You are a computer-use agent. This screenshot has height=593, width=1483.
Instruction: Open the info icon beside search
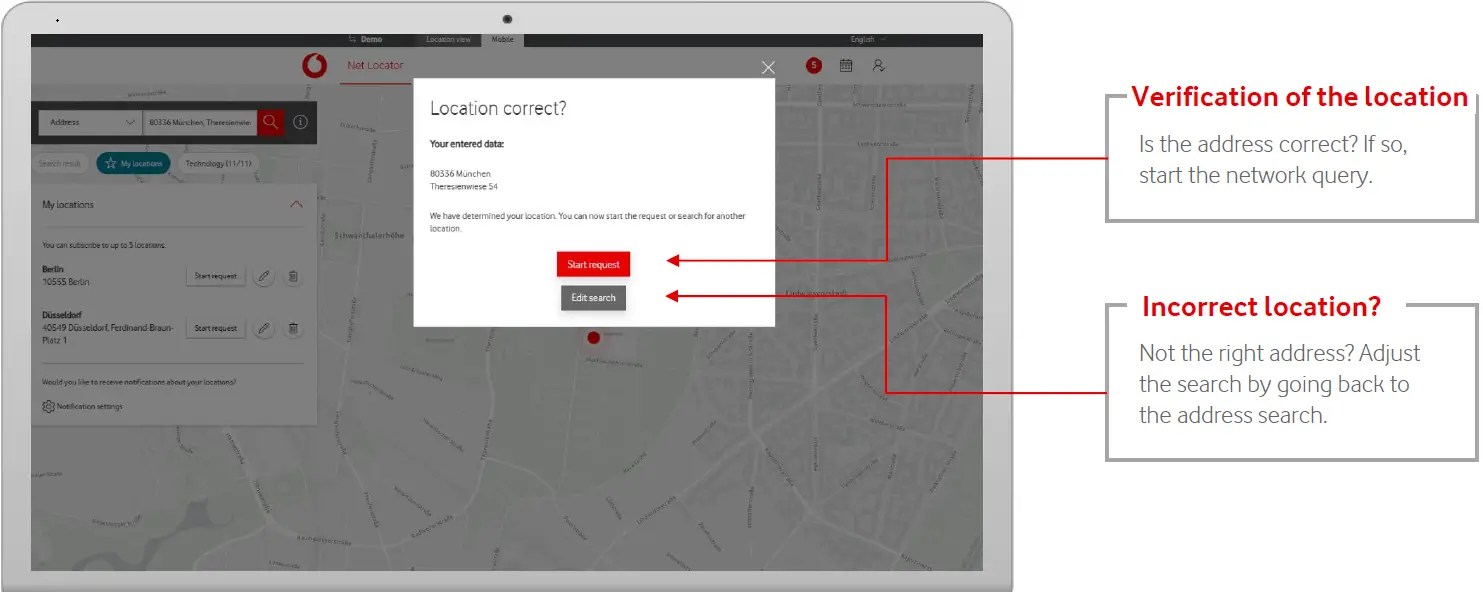300,122
